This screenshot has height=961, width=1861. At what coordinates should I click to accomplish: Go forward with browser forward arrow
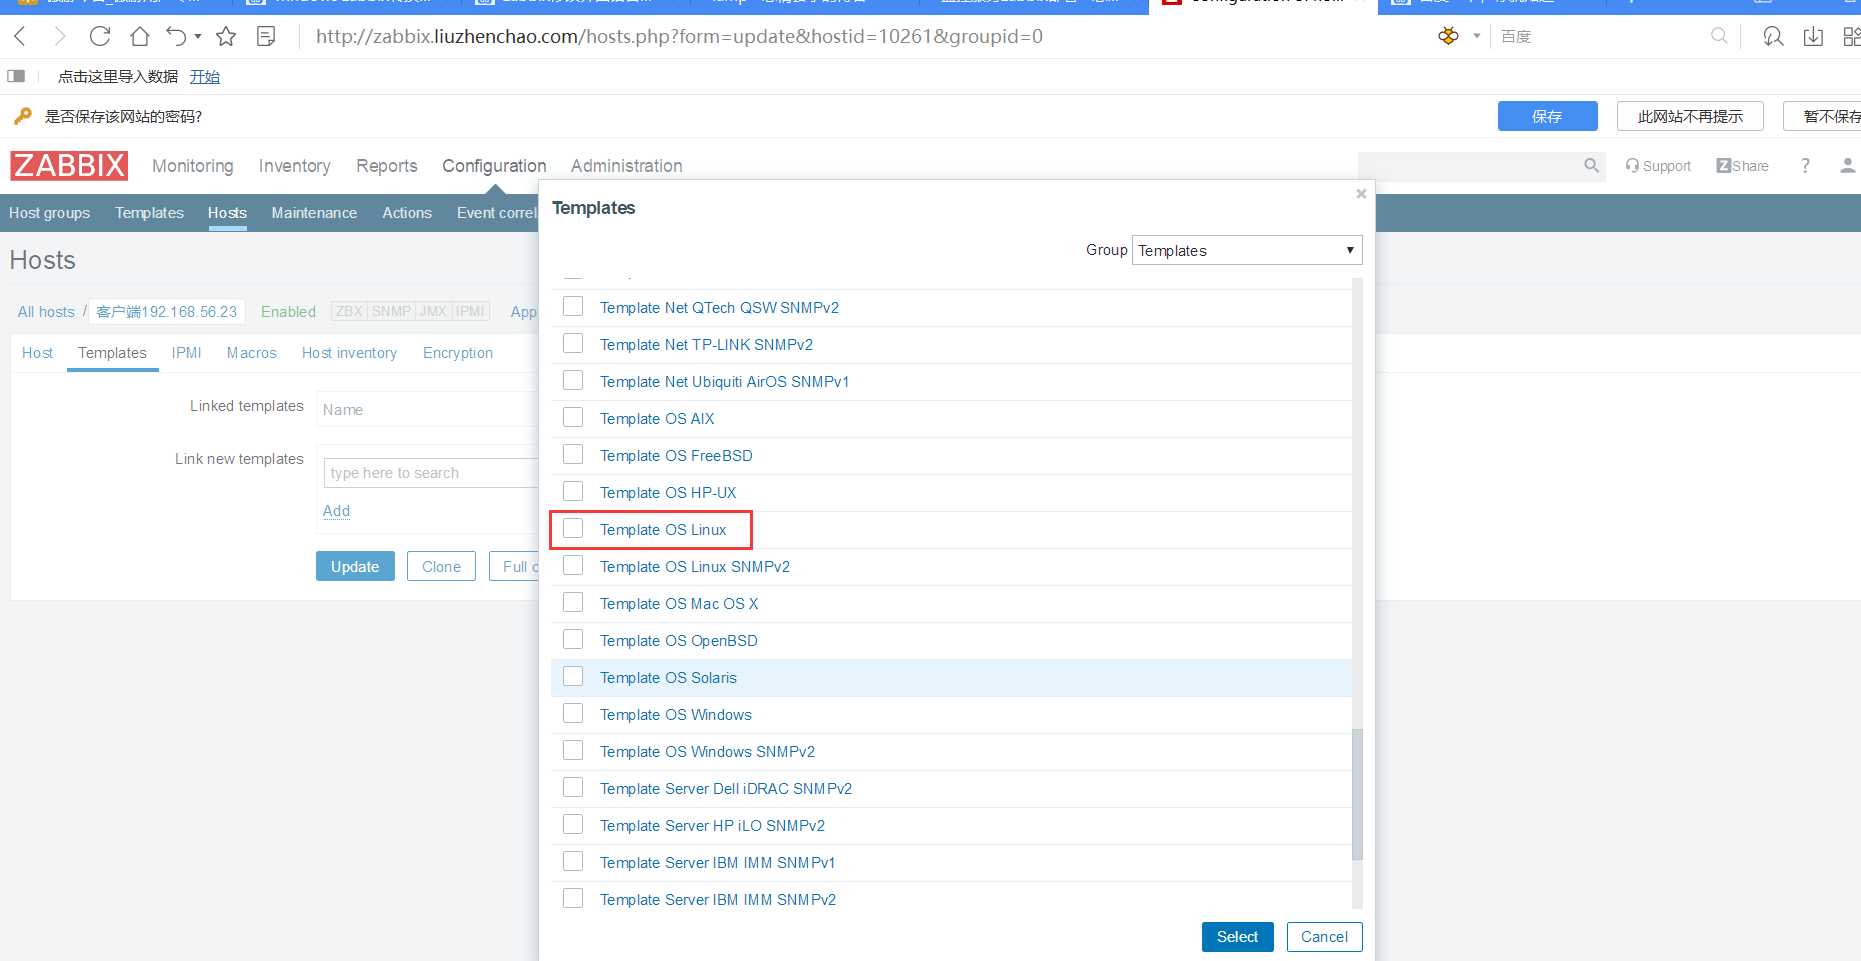[60, 37]
